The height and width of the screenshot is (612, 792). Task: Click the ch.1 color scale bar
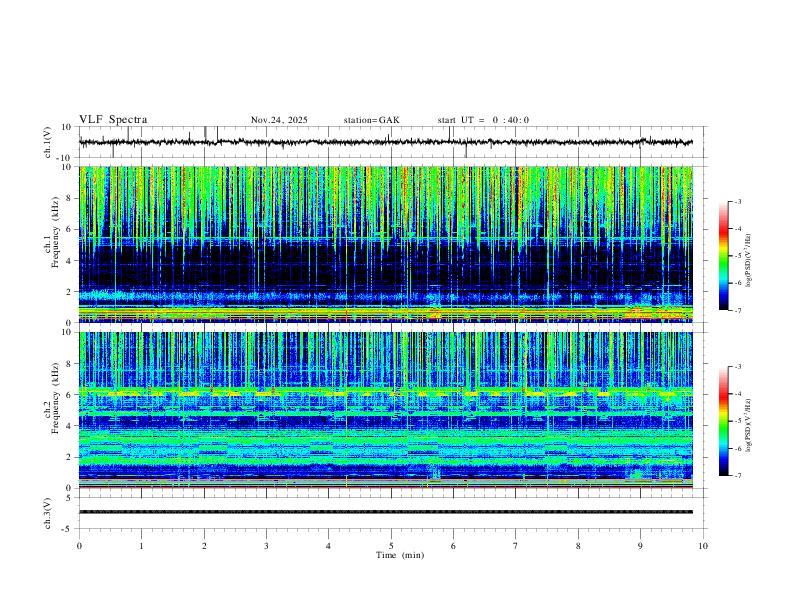(724, 256)
